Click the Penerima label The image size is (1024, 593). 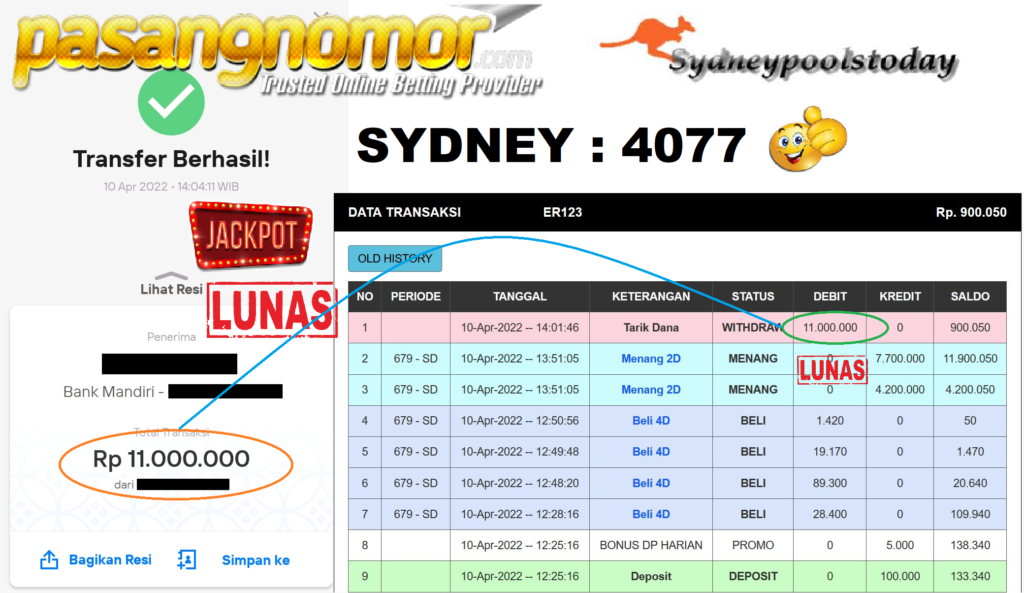(x=171, y=337)
